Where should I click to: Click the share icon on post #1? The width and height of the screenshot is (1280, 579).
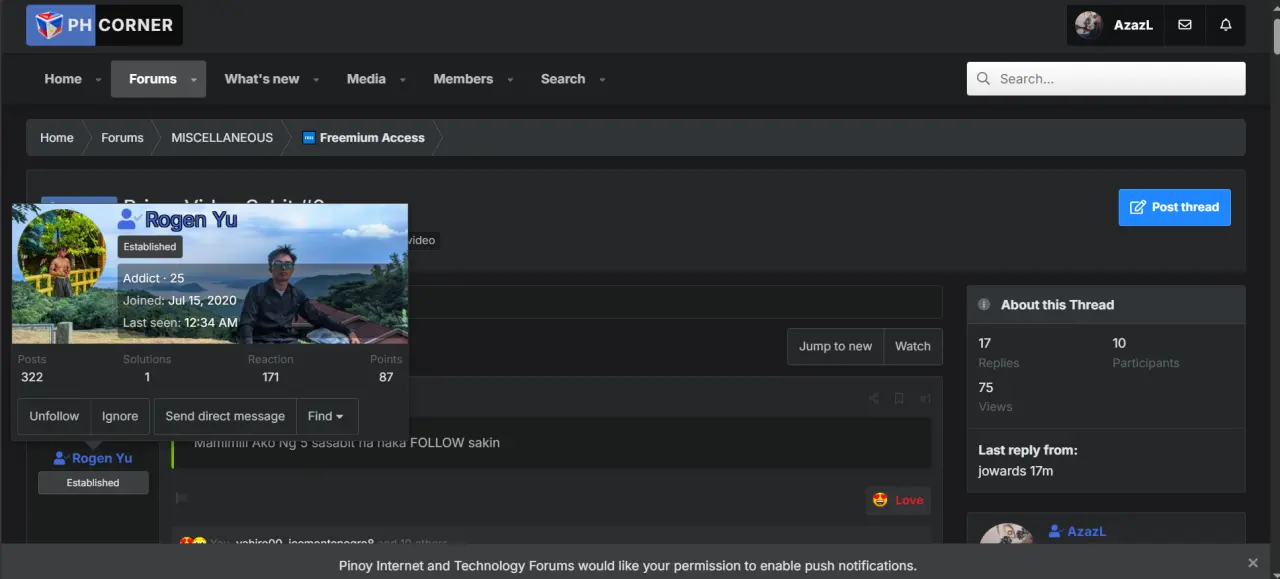tap(874, 398)
